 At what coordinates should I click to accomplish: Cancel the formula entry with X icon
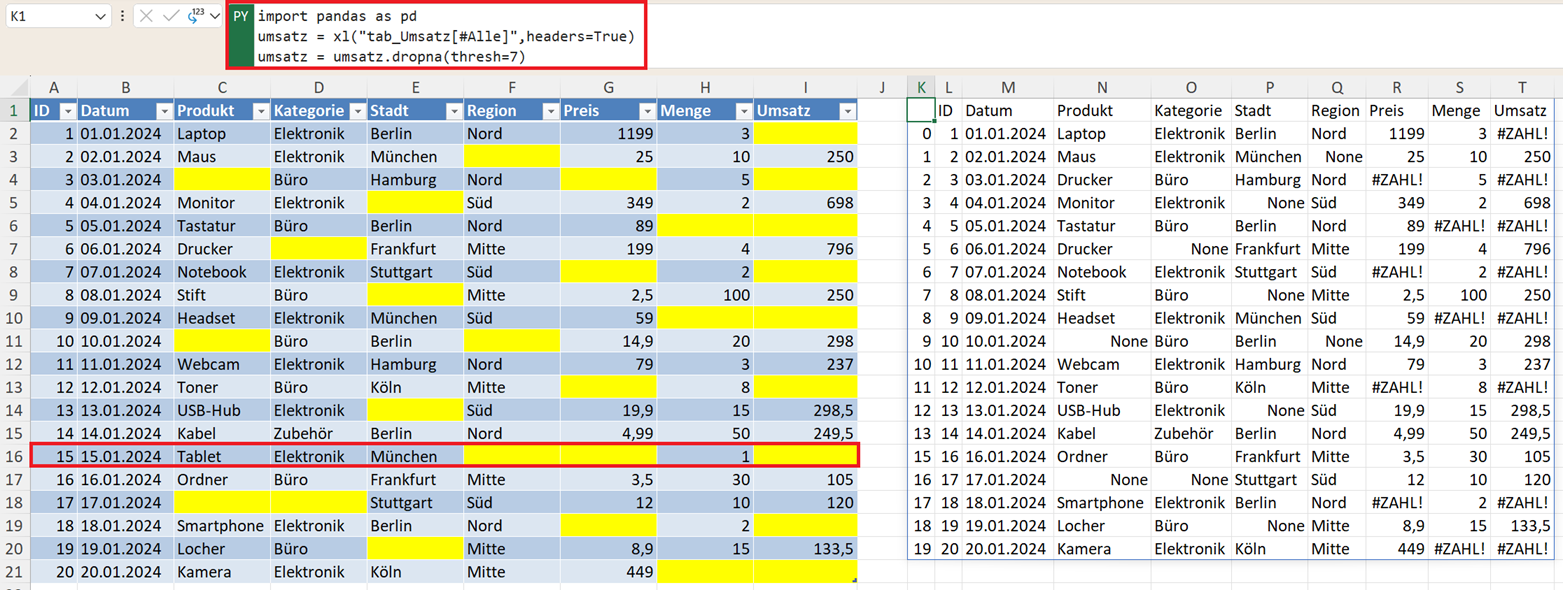(x=147, y=17)
